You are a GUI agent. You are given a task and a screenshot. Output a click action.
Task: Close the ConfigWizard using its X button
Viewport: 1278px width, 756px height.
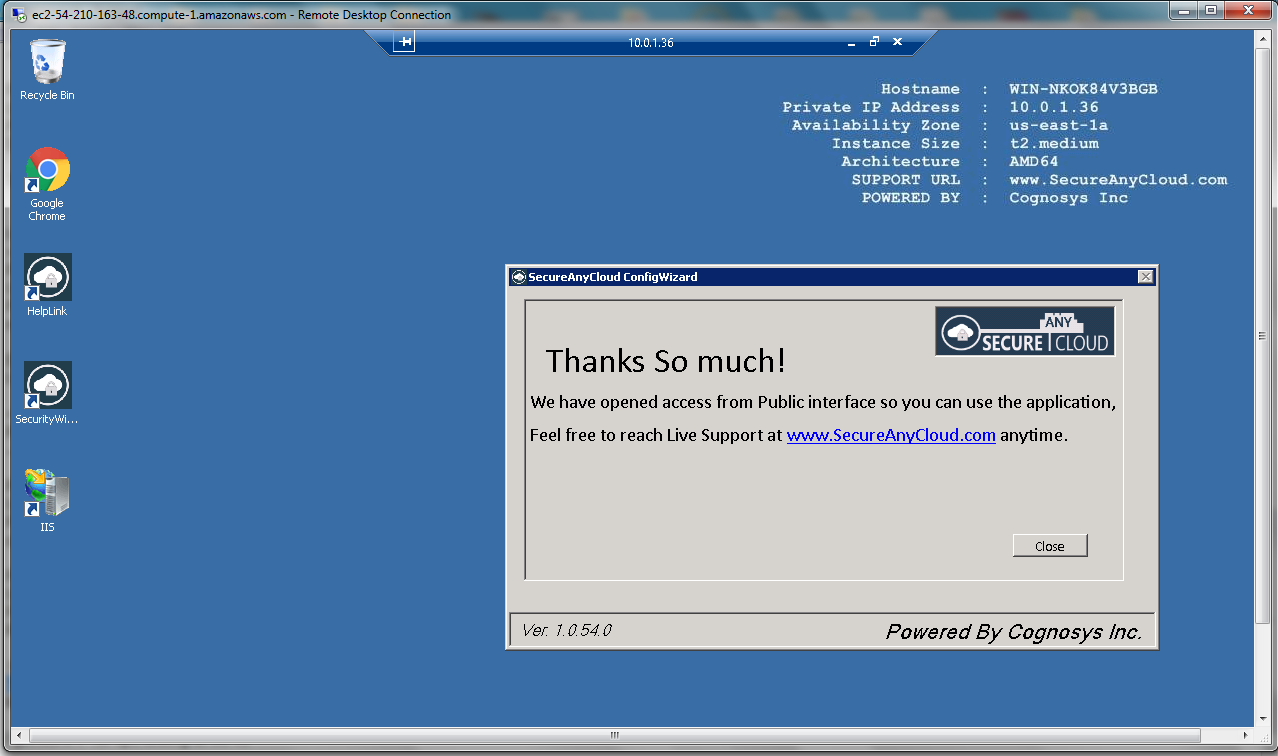point(1146,277)
